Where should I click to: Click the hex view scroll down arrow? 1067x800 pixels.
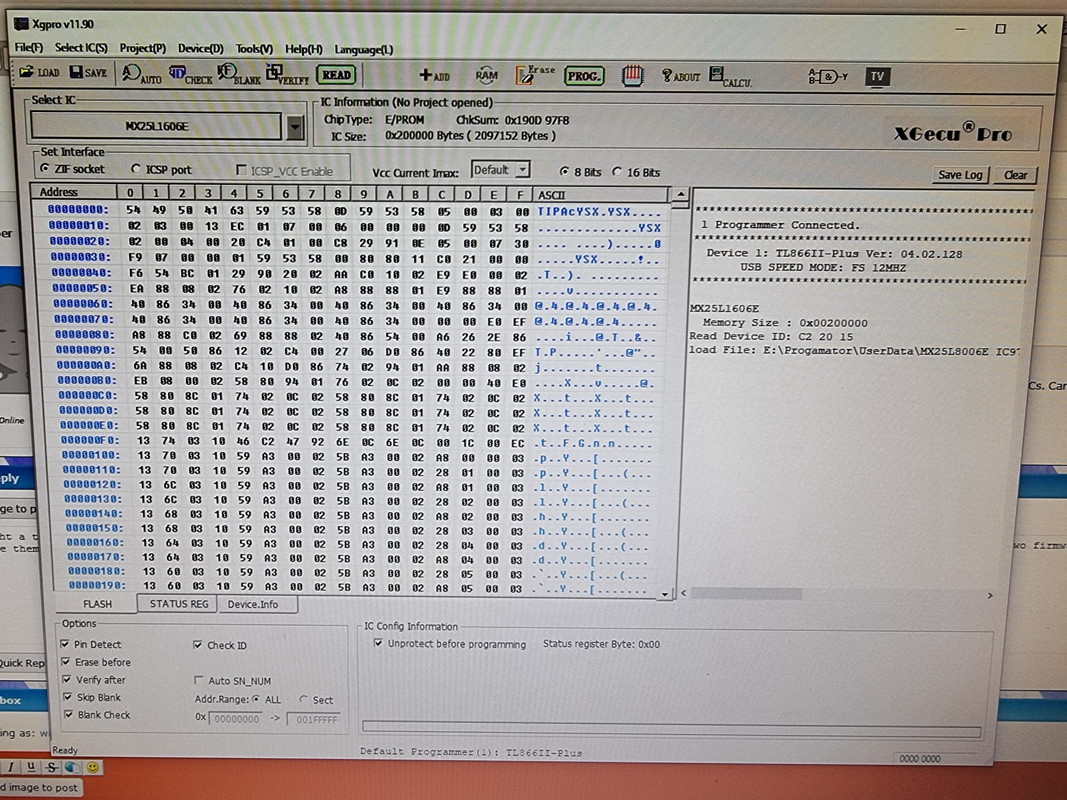pos(665,593)
